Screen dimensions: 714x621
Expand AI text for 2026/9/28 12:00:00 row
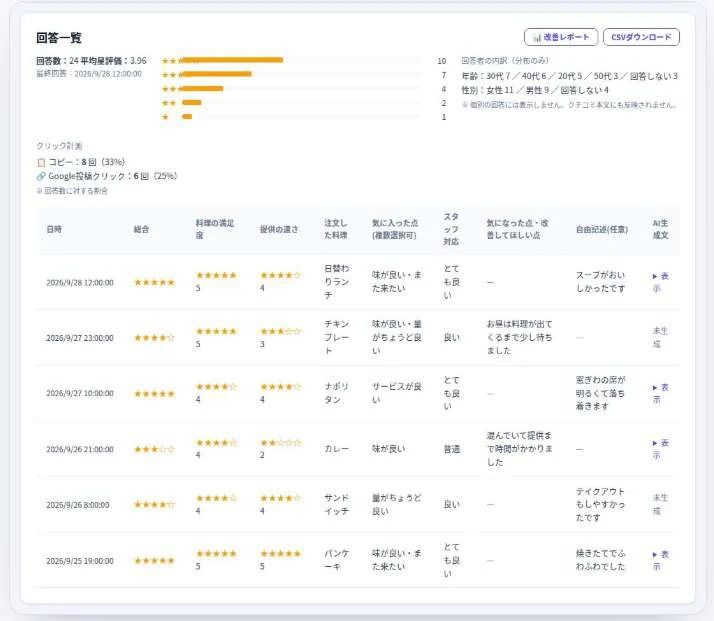(x=660, y=282)
